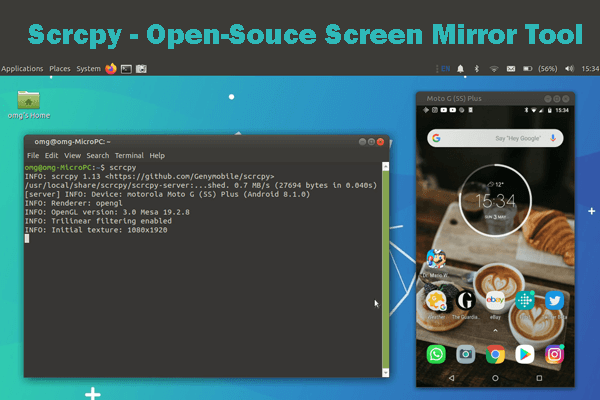Click the terminal scrollbar down arrow
Viewport: 600px width, 400px height.
tap(386, 372)
